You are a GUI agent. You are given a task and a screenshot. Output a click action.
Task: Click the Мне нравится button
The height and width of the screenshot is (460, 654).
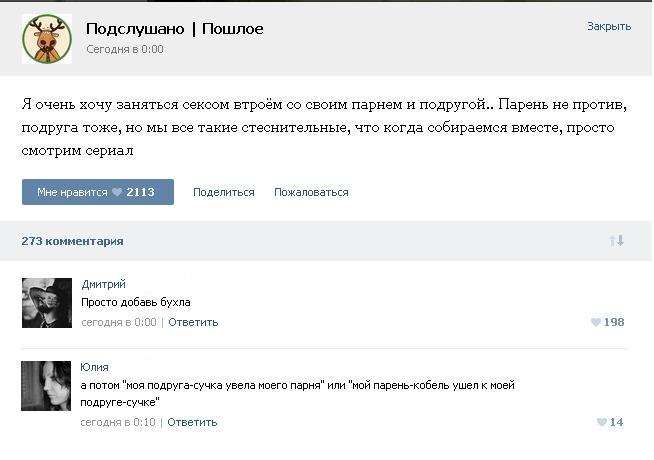tap(98, 192)
